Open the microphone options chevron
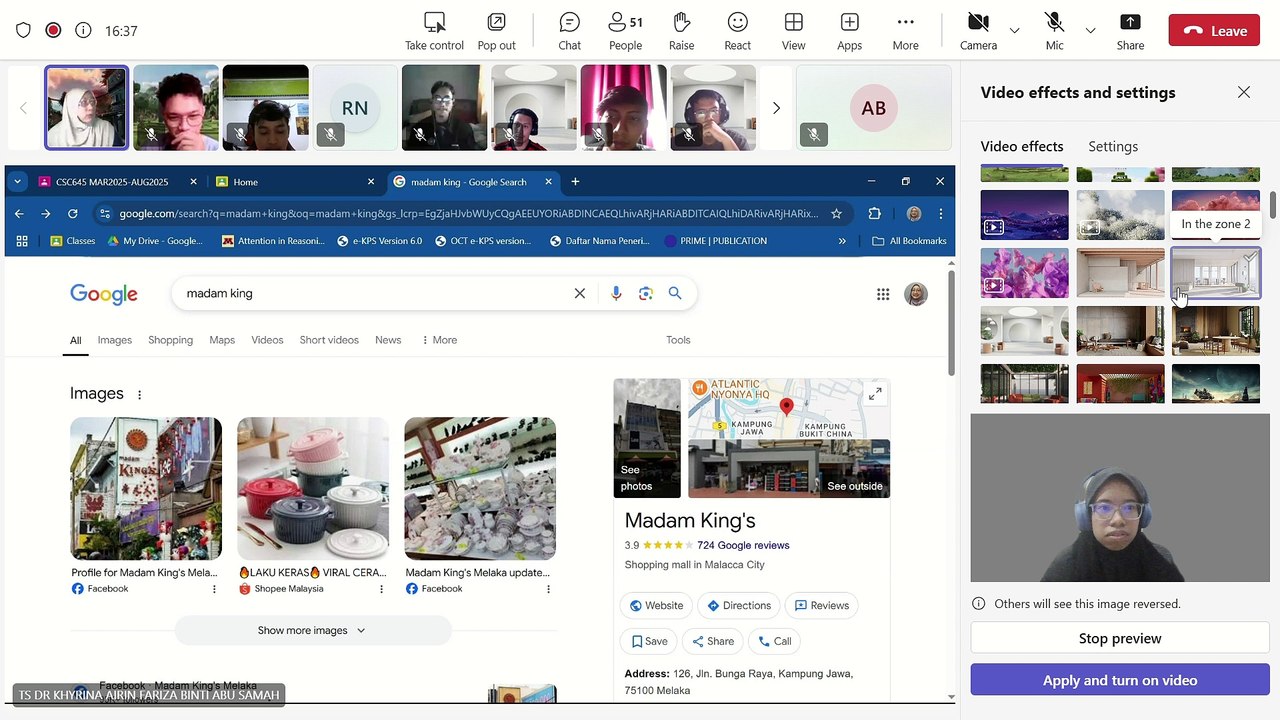This screenshot has height=720, width=1280. pos(1090,31)
